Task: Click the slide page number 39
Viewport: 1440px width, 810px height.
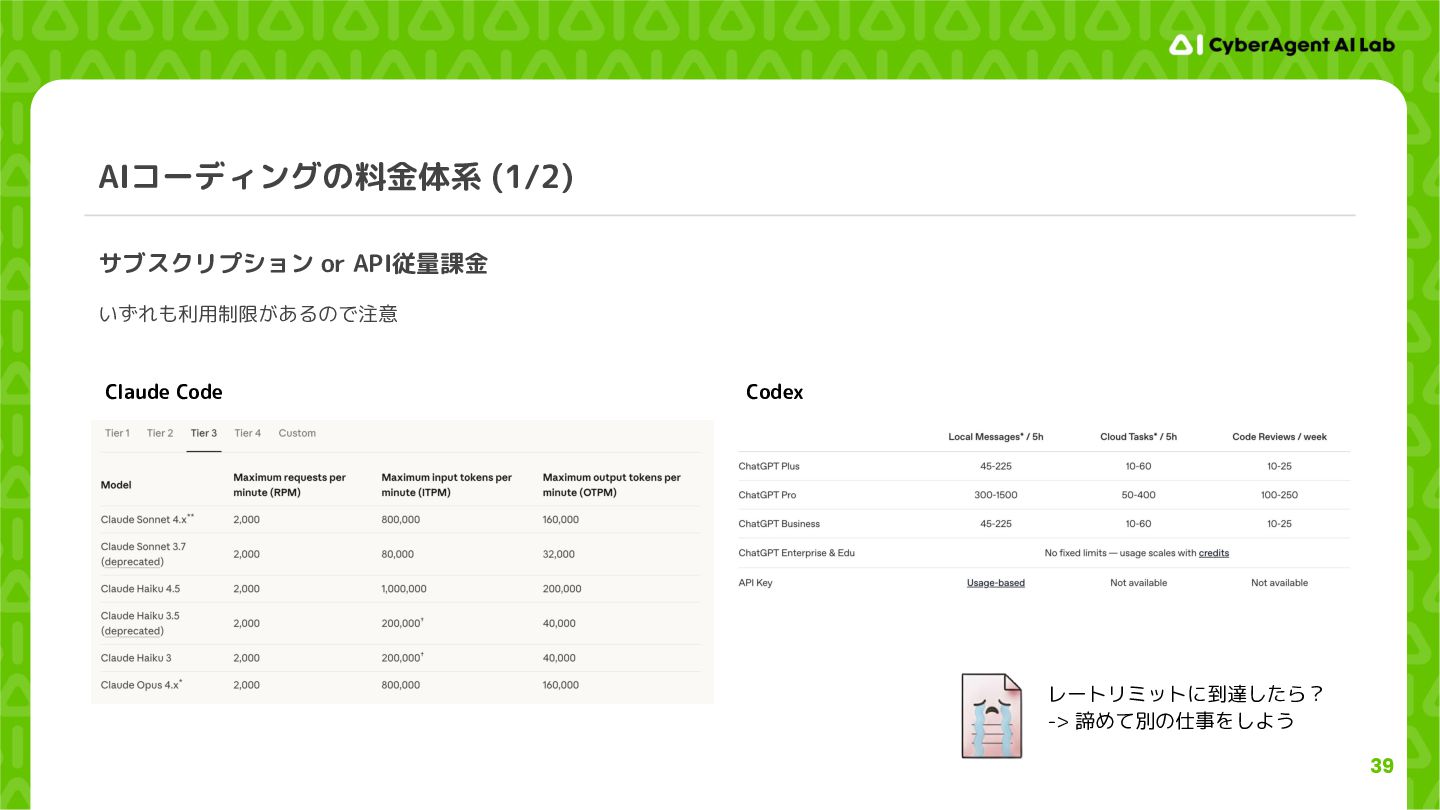Action: tap(1381, 766)
